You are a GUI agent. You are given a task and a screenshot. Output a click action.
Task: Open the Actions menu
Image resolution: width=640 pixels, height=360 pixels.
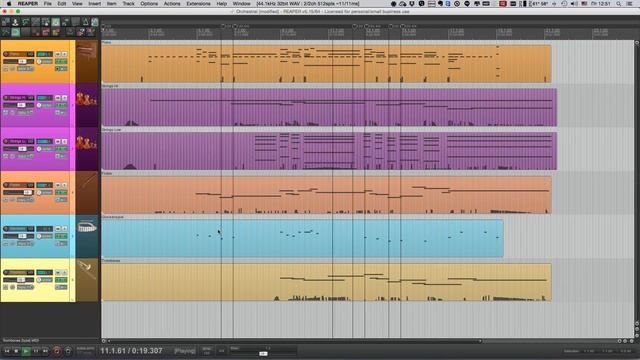172,4
